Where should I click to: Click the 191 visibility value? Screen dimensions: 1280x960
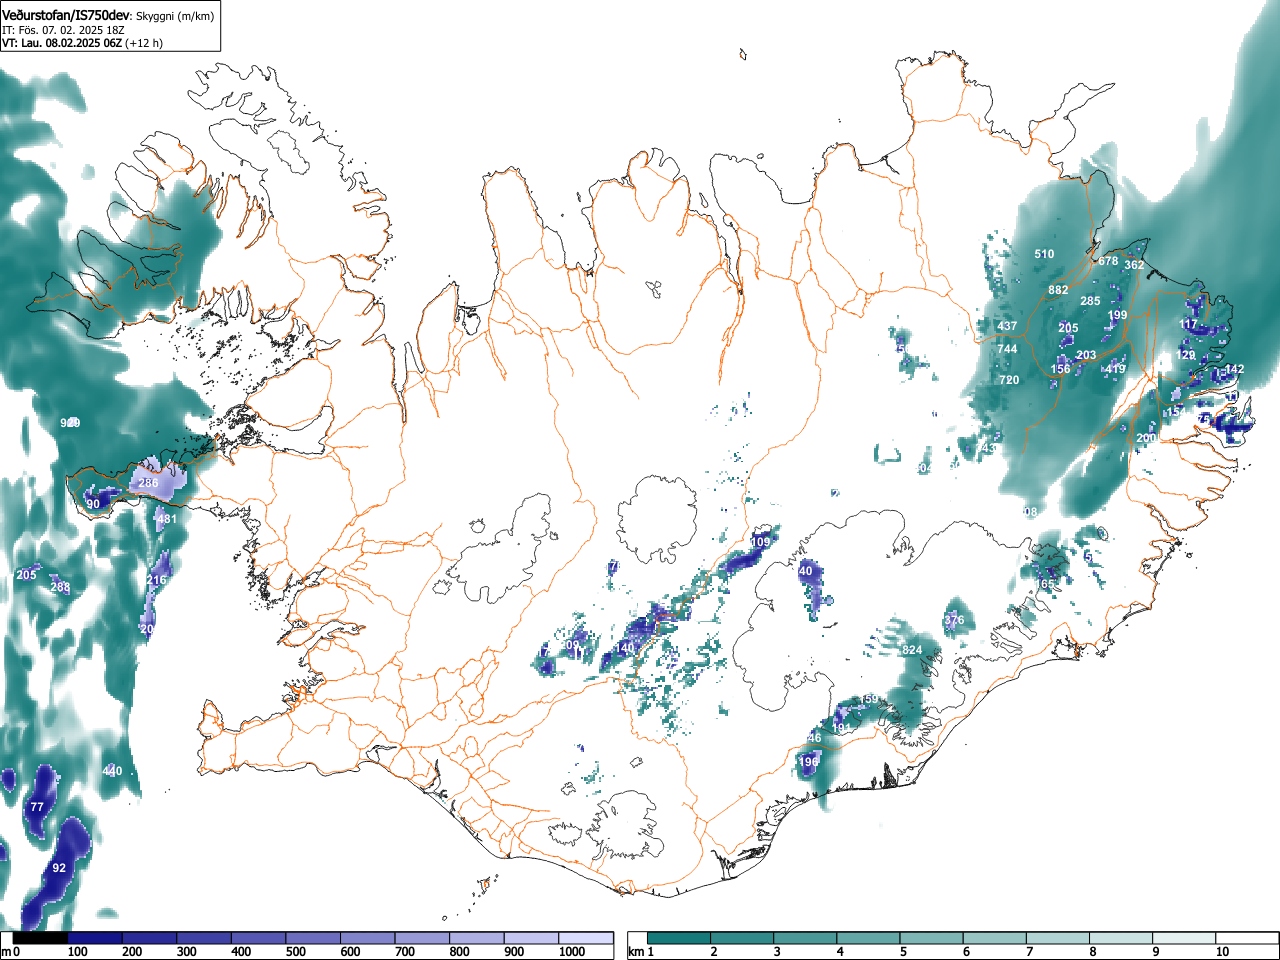842,728
